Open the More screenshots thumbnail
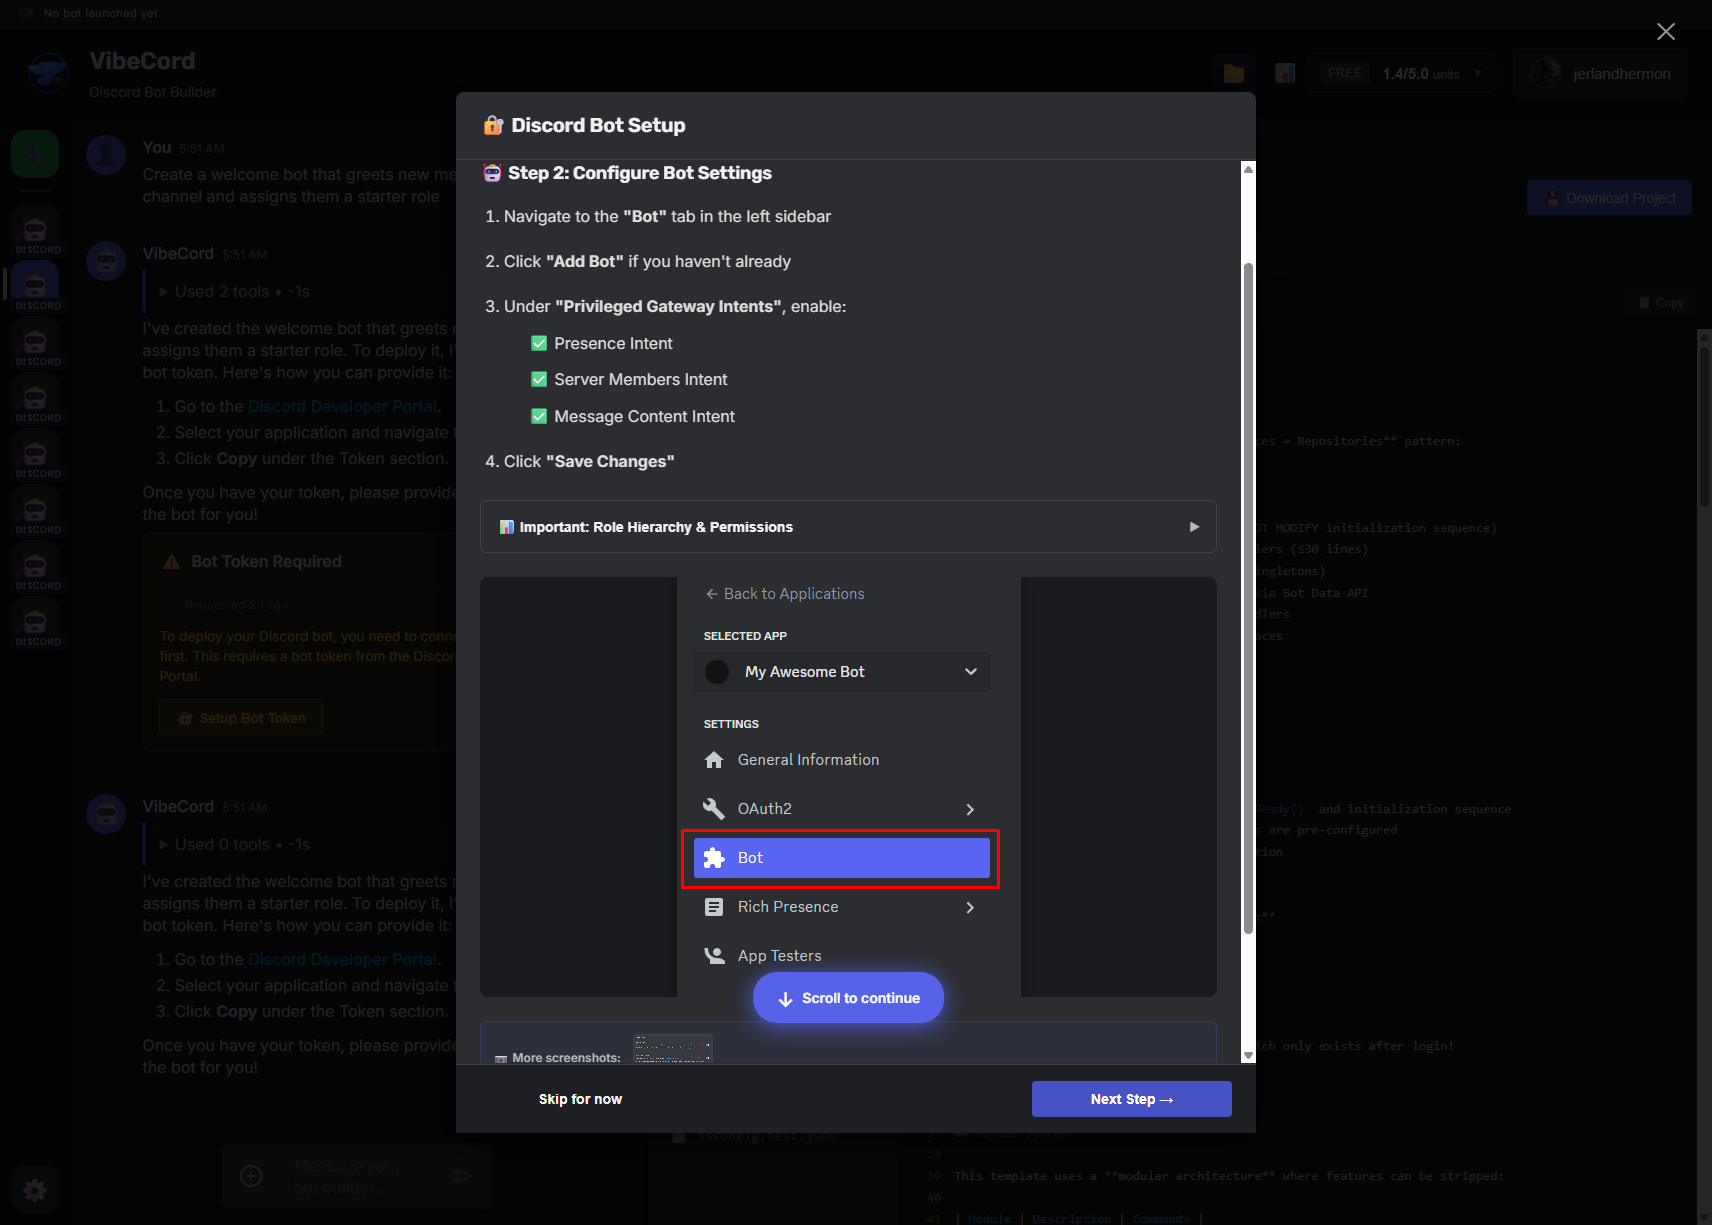Viewport: 1712px width, 1225px height. pos(672,1049)
